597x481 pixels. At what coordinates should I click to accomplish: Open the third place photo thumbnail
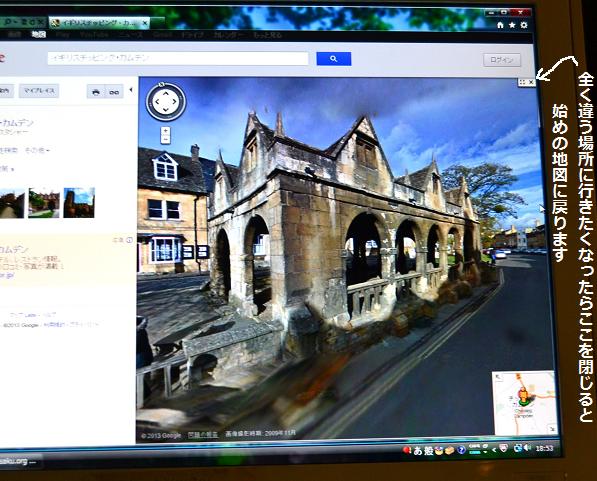(79, 203)
